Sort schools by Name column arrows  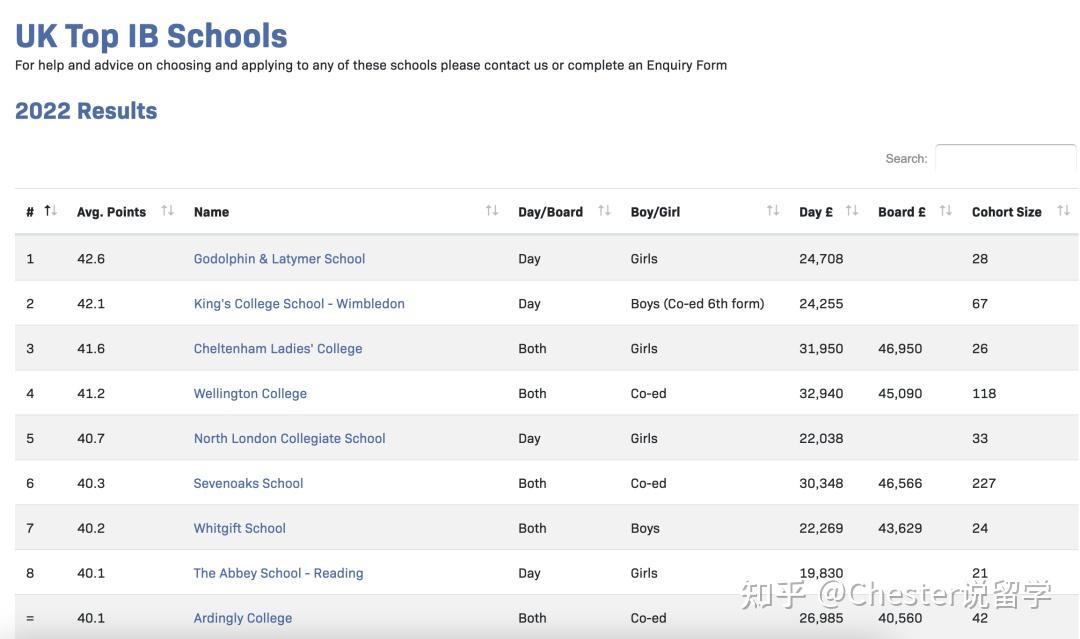click(491, 211)
